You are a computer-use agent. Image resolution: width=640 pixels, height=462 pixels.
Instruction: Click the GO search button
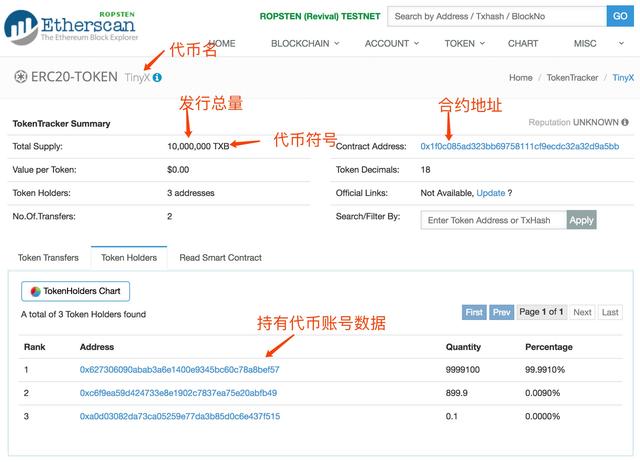[x=620, y=16]
